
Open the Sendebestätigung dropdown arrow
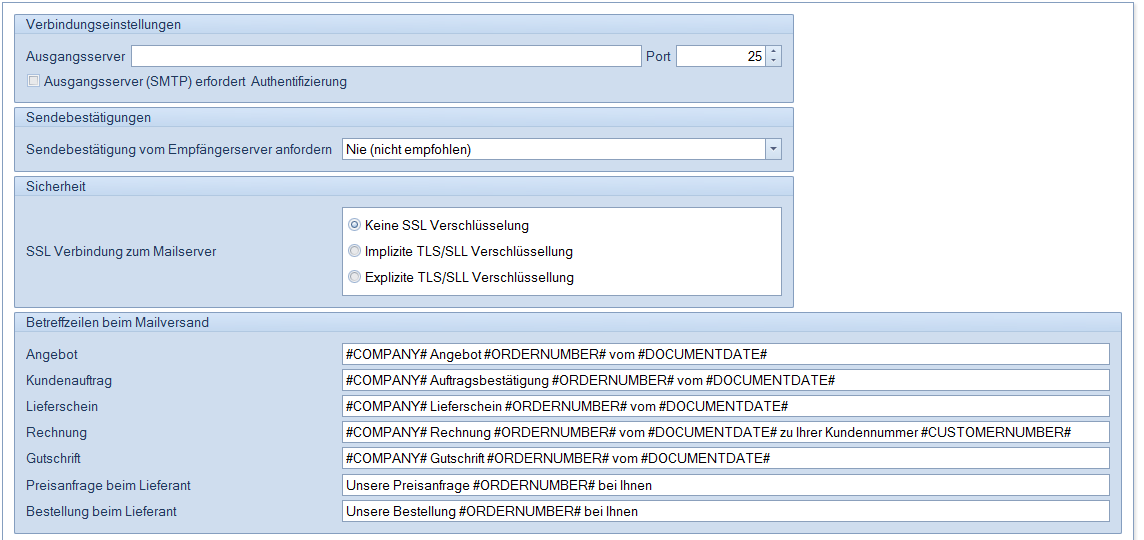coord(773,149)
